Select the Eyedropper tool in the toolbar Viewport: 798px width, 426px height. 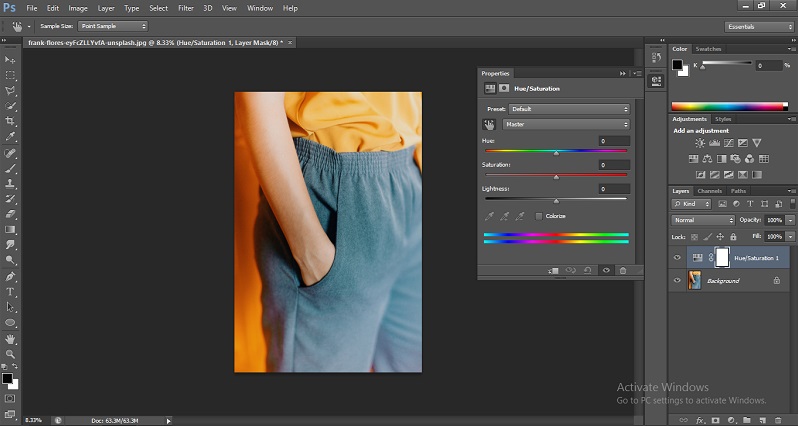click(11, 136)
